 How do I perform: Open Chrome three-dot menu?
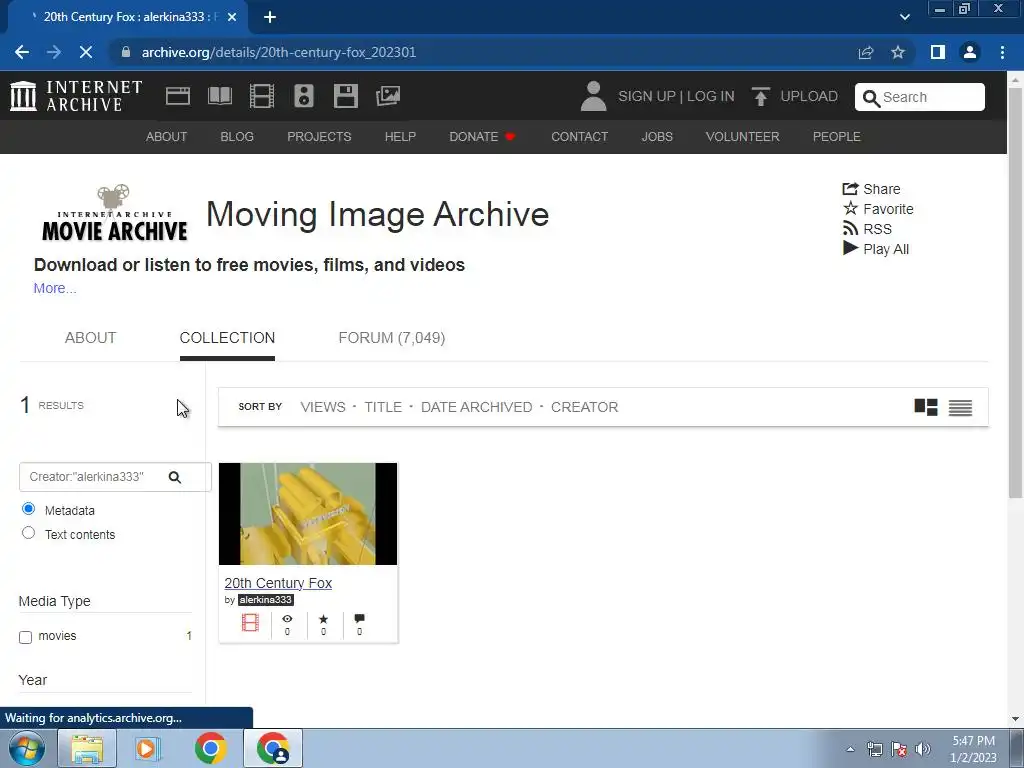1002,52
